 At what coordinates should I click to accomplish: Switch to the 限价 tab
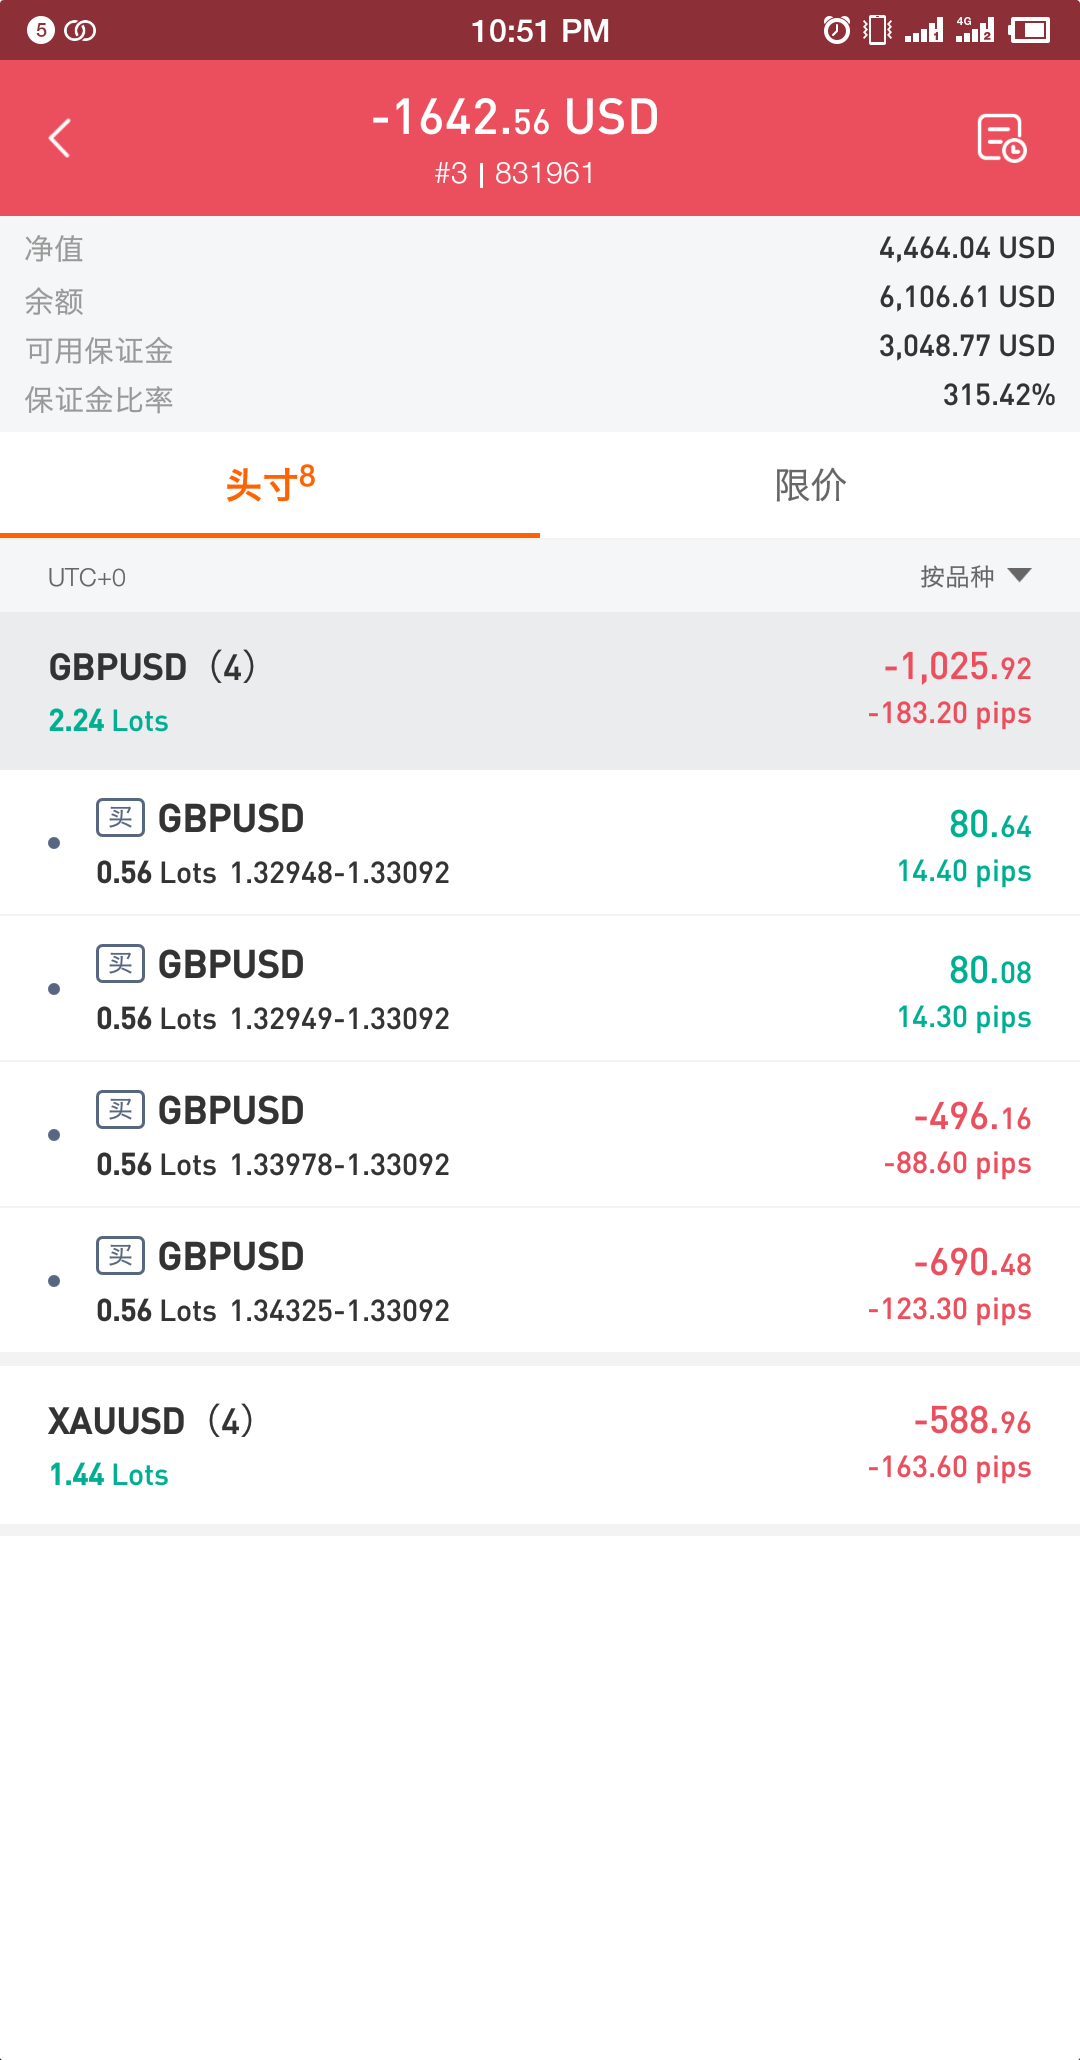coord(810,486)
